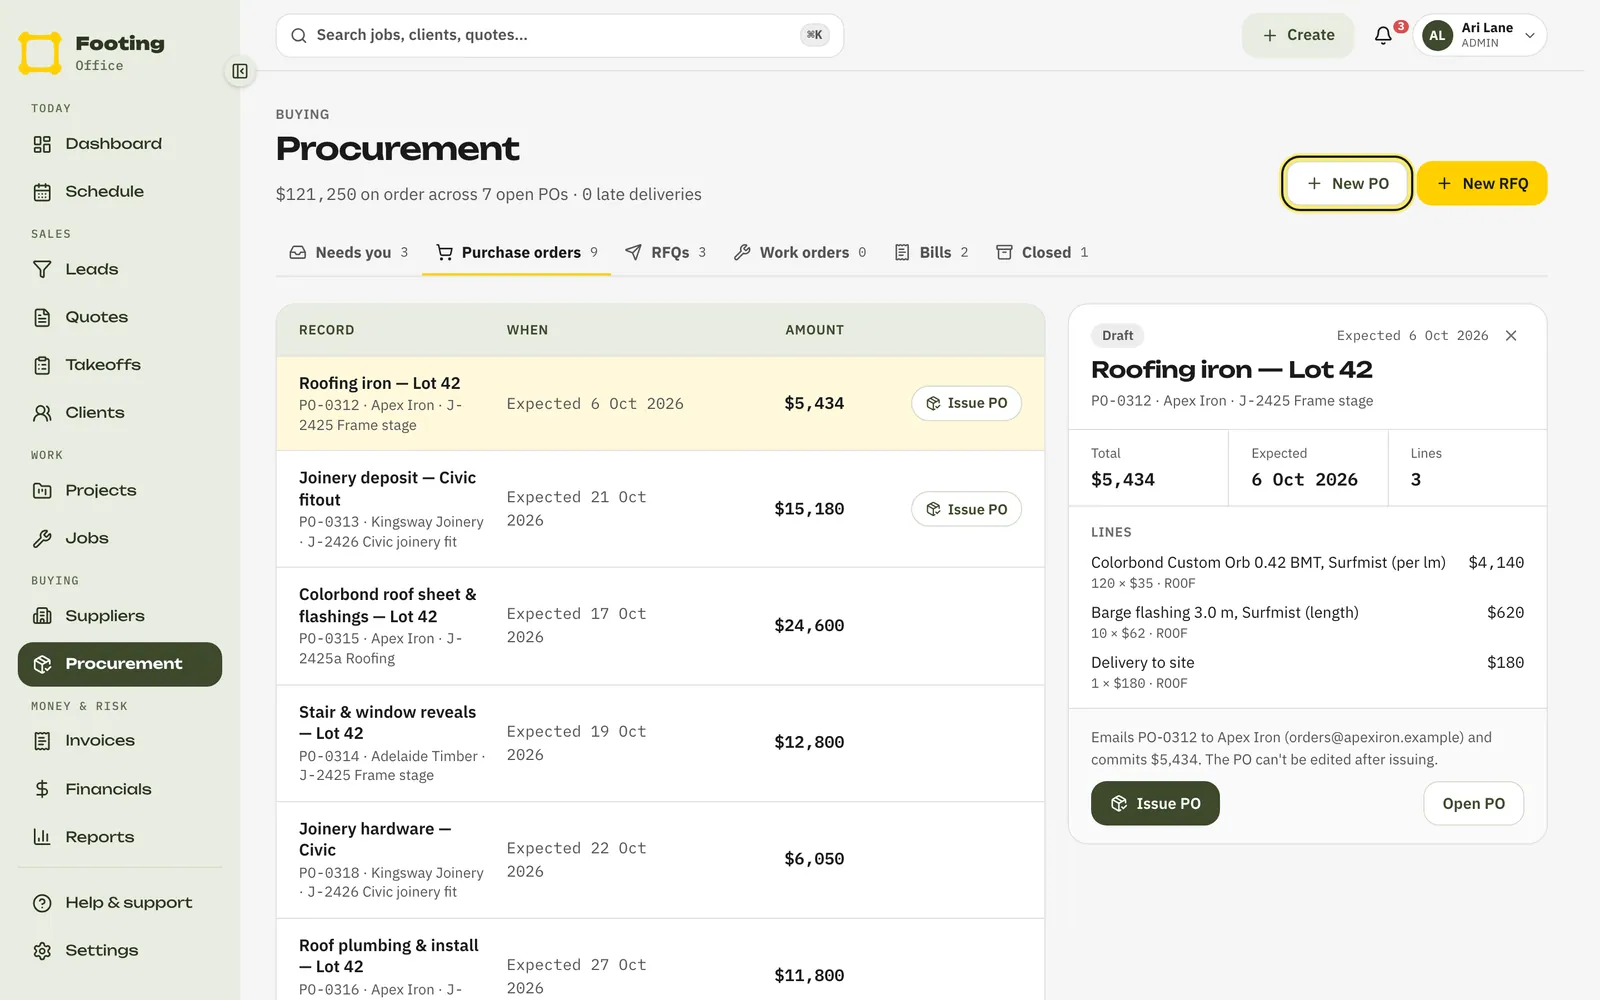Issue PO for Joinery deposit row

pyautogui.click(x=966, y=509)
